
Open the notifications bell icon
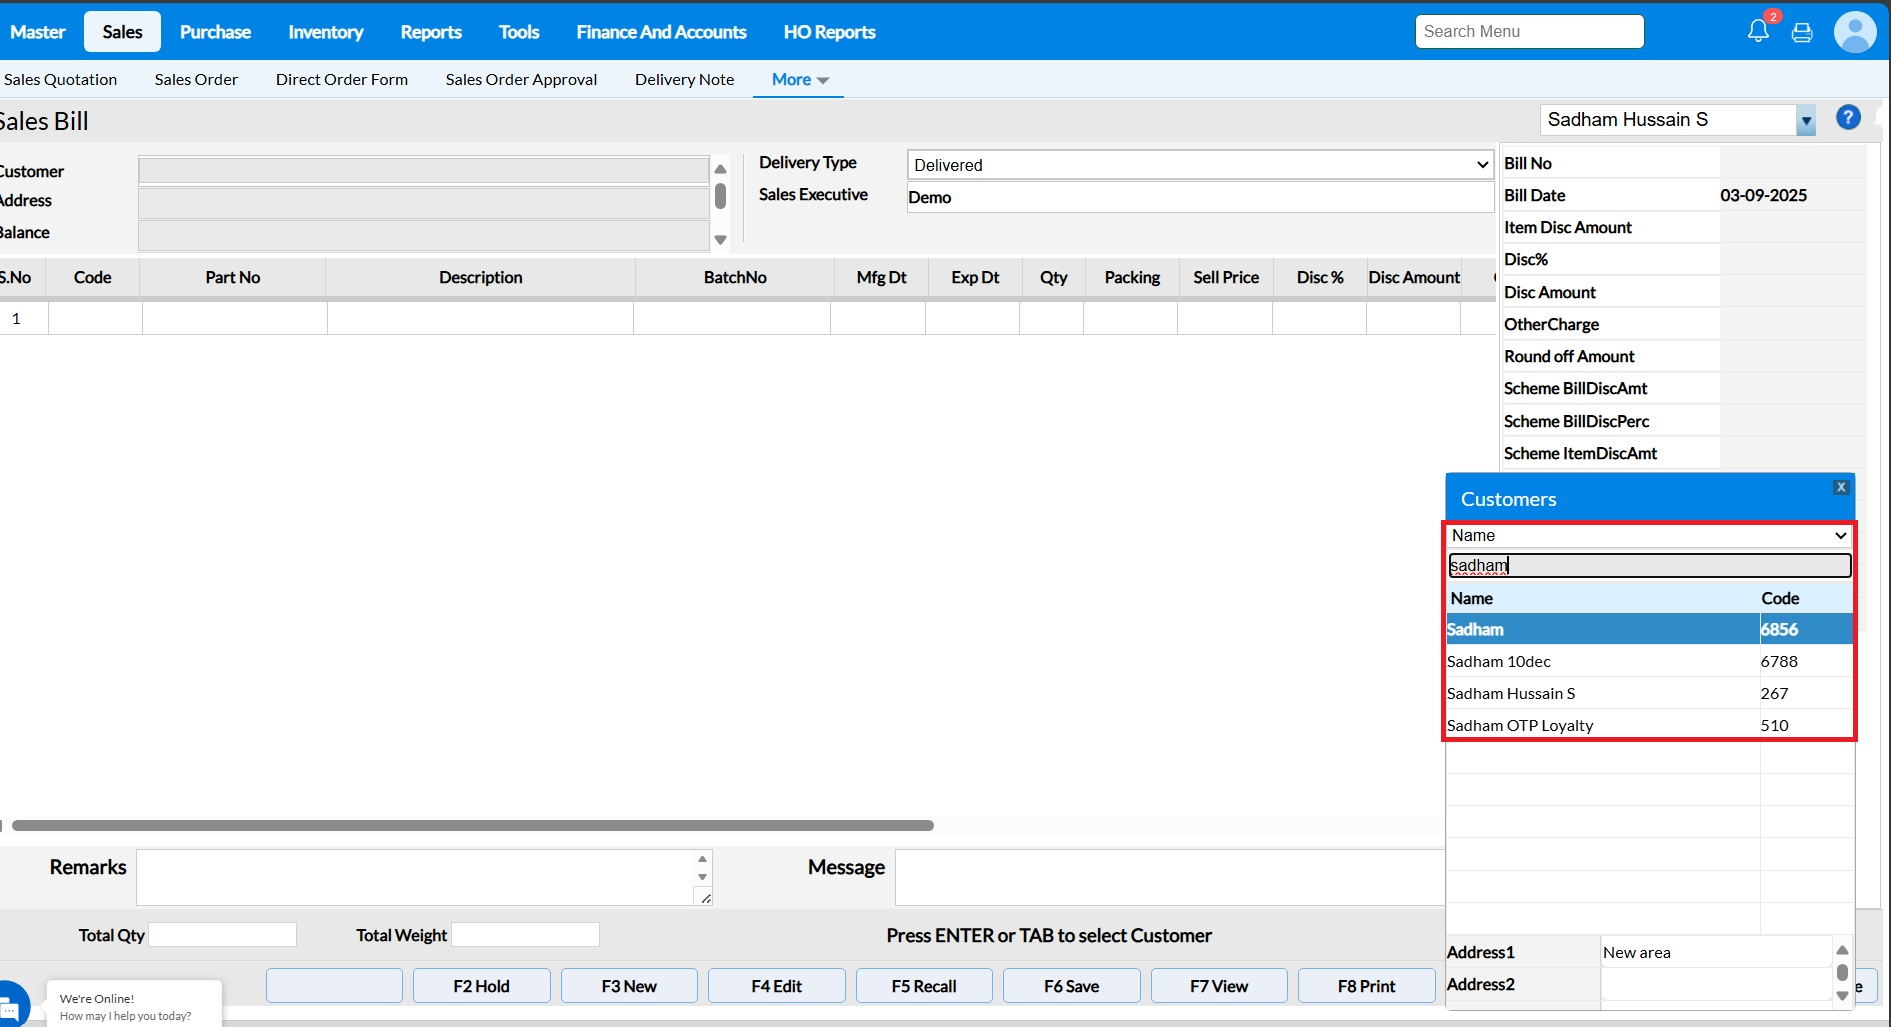[x=1758, y=31]
